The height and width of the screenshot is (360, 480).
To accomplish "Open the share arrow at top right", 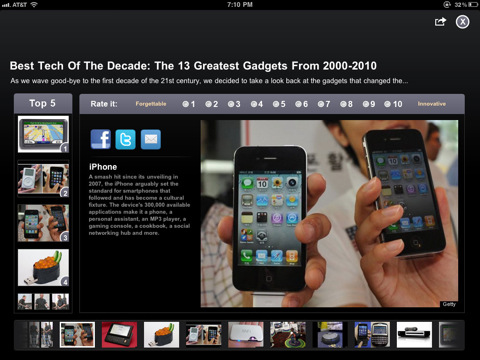I will 440,22.
